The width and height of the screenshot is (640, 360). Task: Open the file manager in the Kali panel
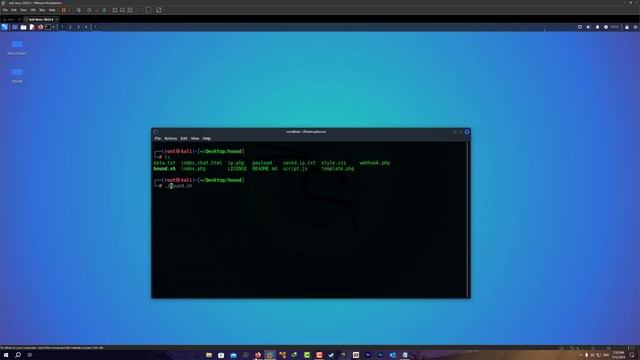pyautogui.click(x=23, y=27)
